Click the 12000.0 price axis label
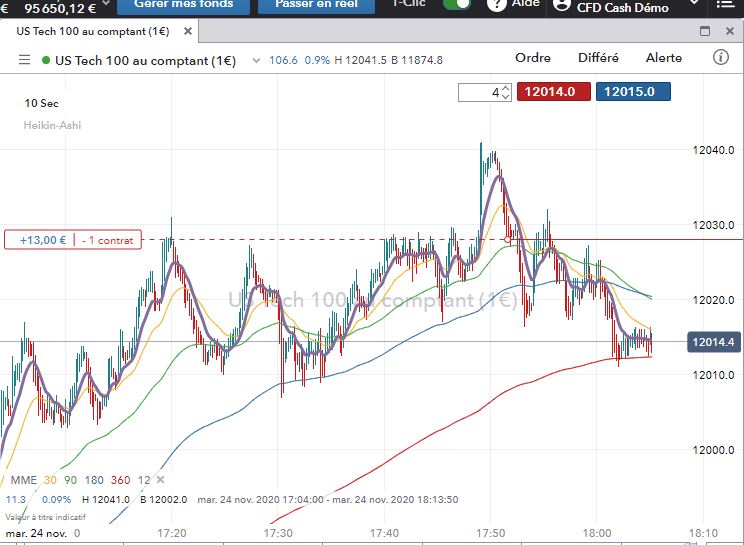This screenshot has width=744, height=545. click(713, 450)
